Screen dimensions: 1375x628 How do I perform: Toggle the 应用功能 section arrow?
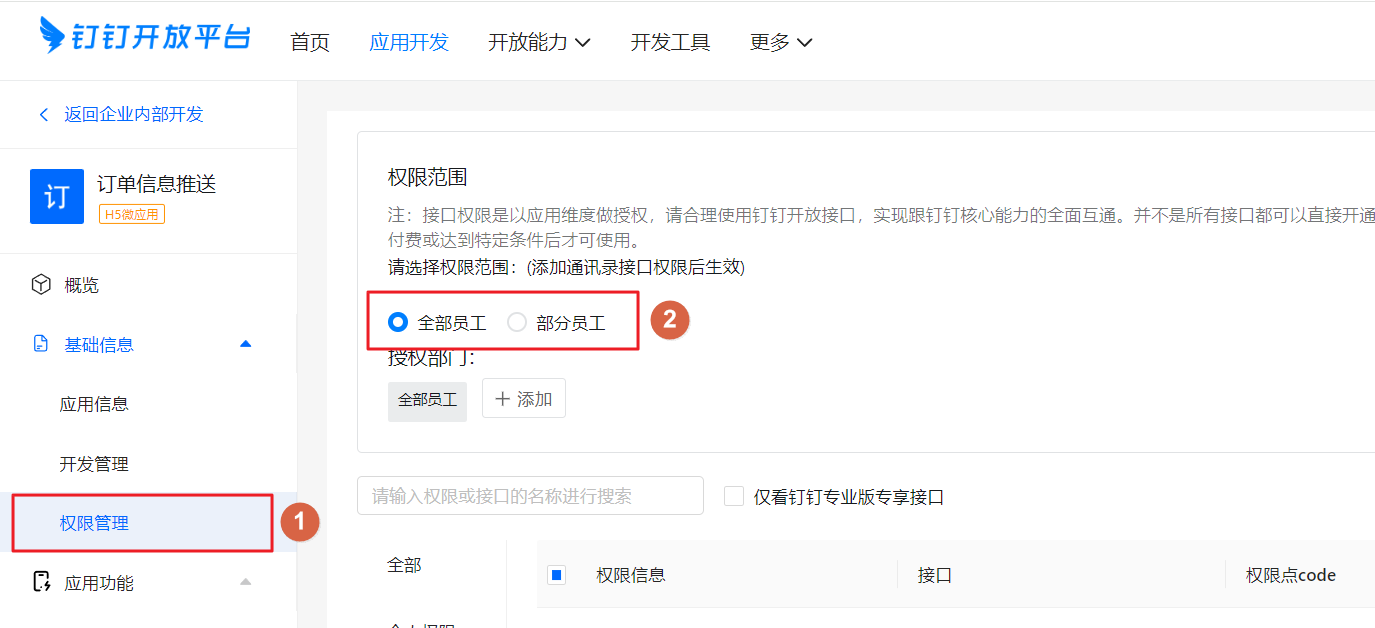click(246, 582)
